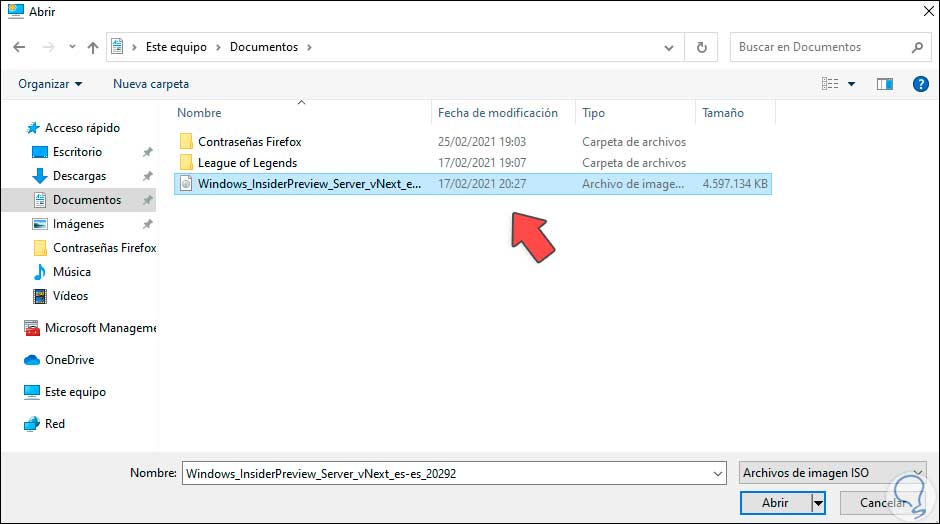Toggle the preview pane

[x=885, y=84]
